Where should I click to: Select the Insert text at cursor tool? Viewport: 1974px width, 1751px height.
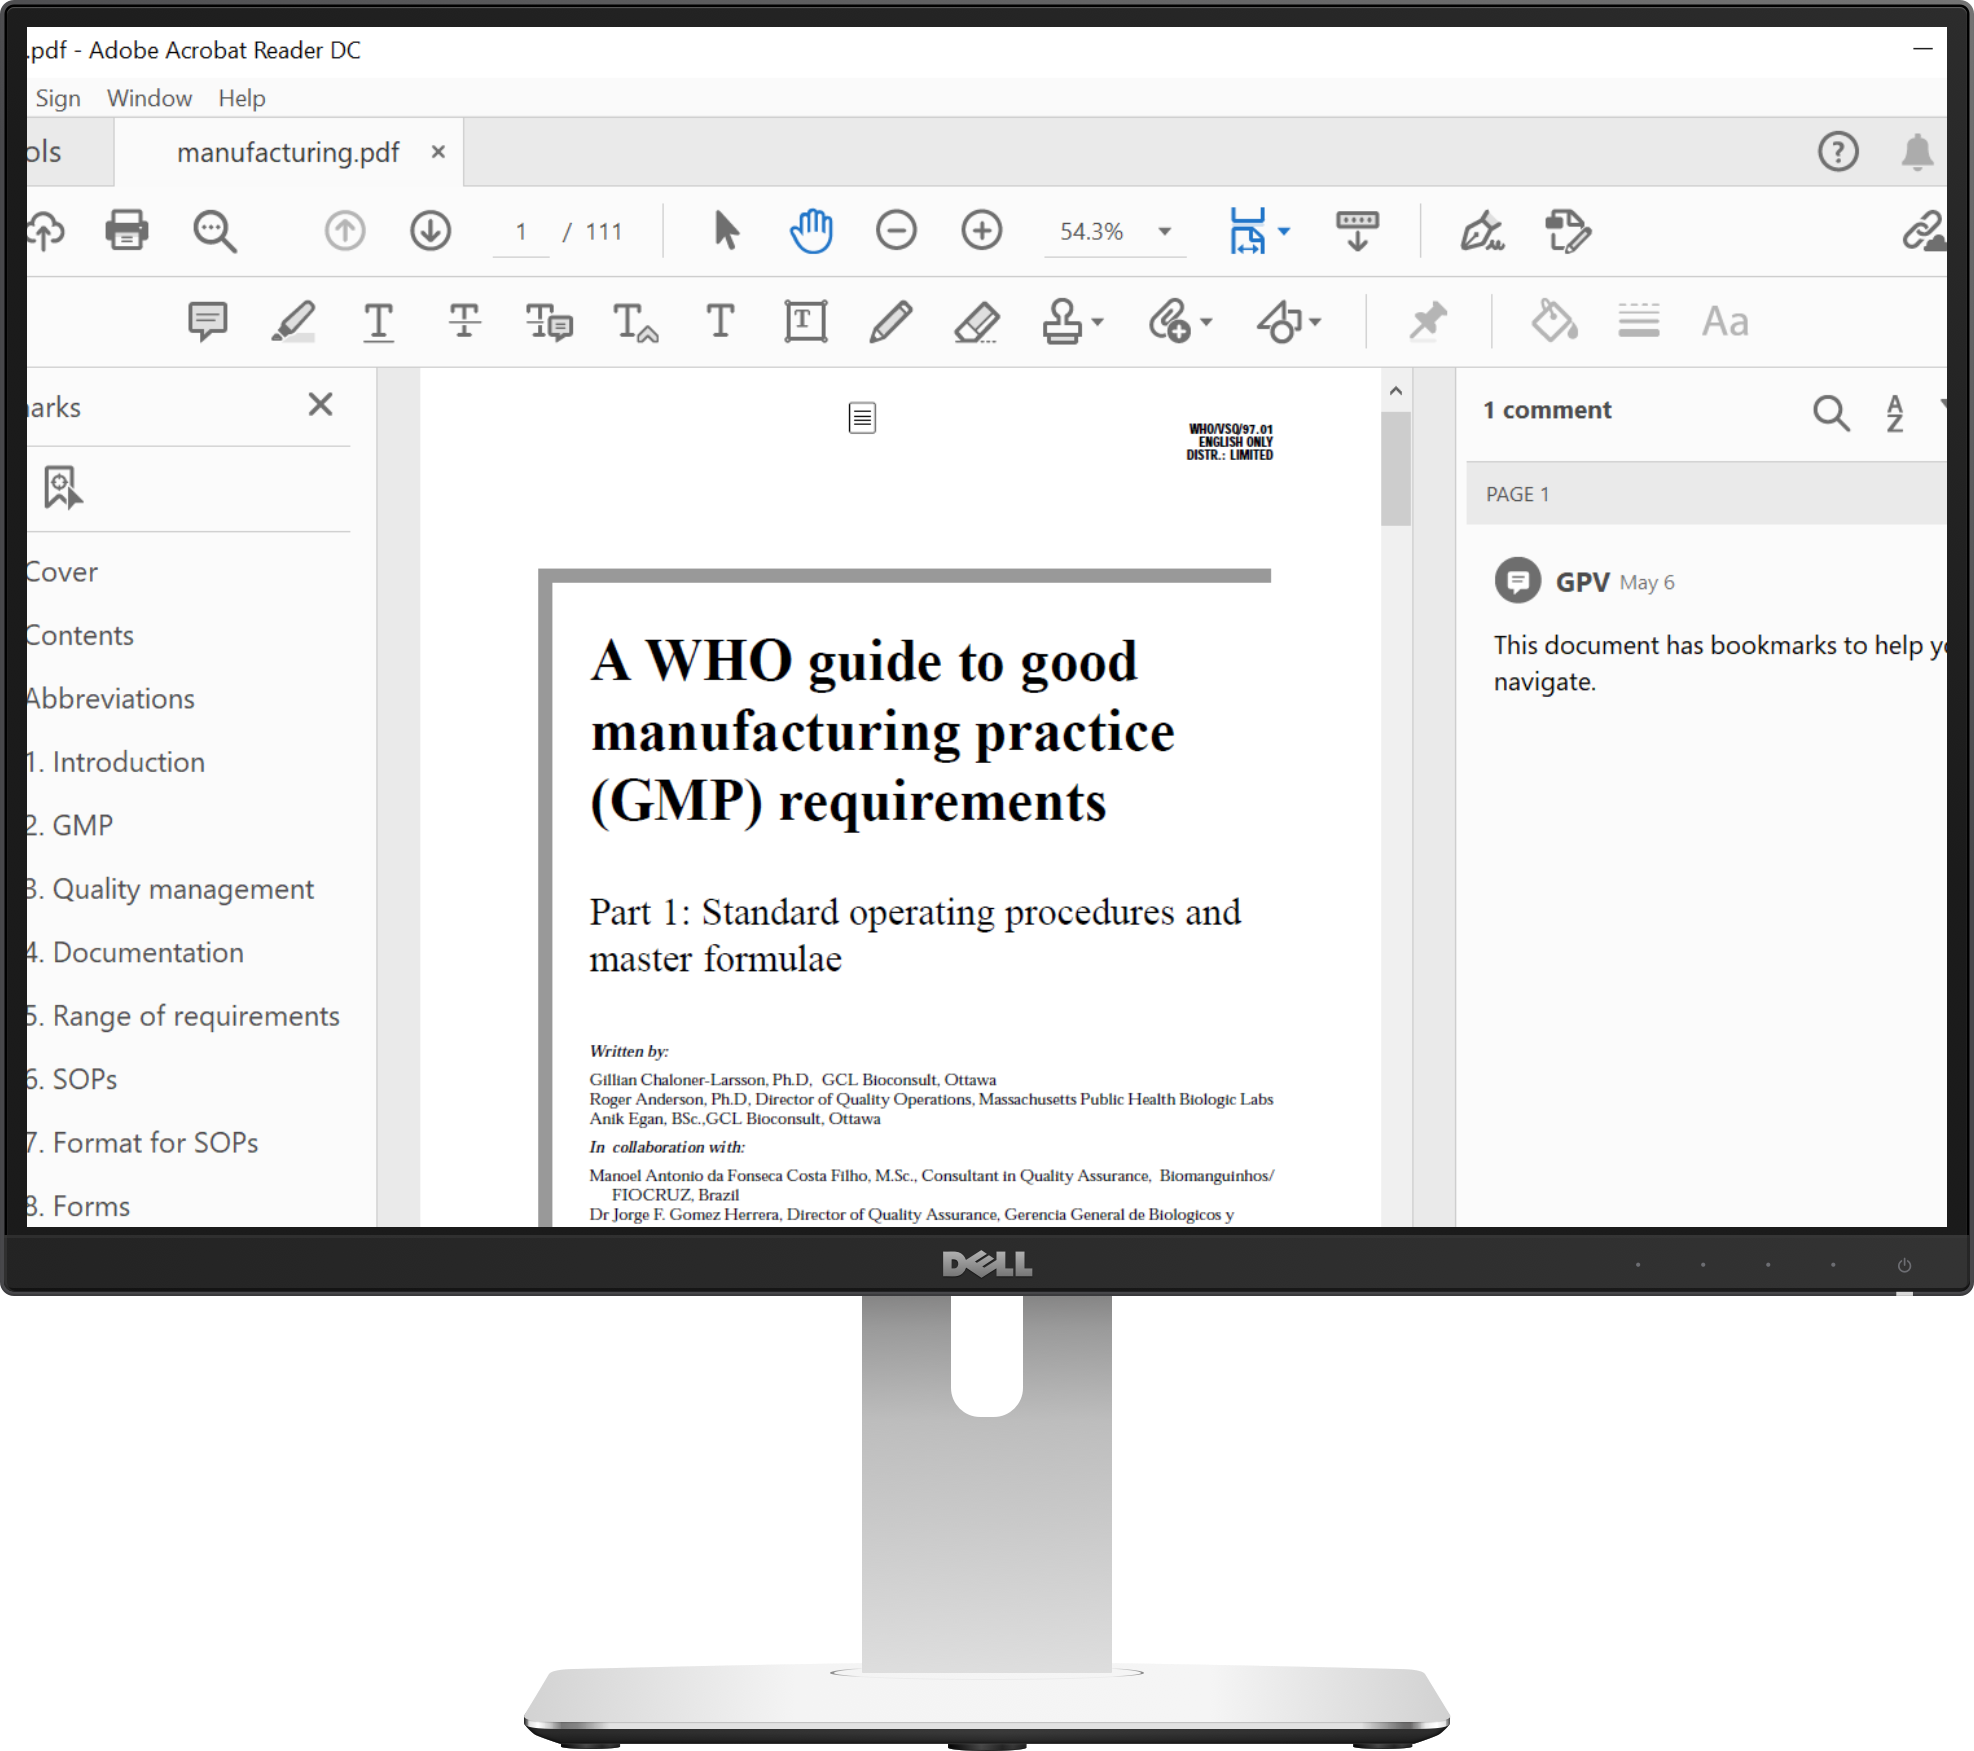tap(635, 322)
